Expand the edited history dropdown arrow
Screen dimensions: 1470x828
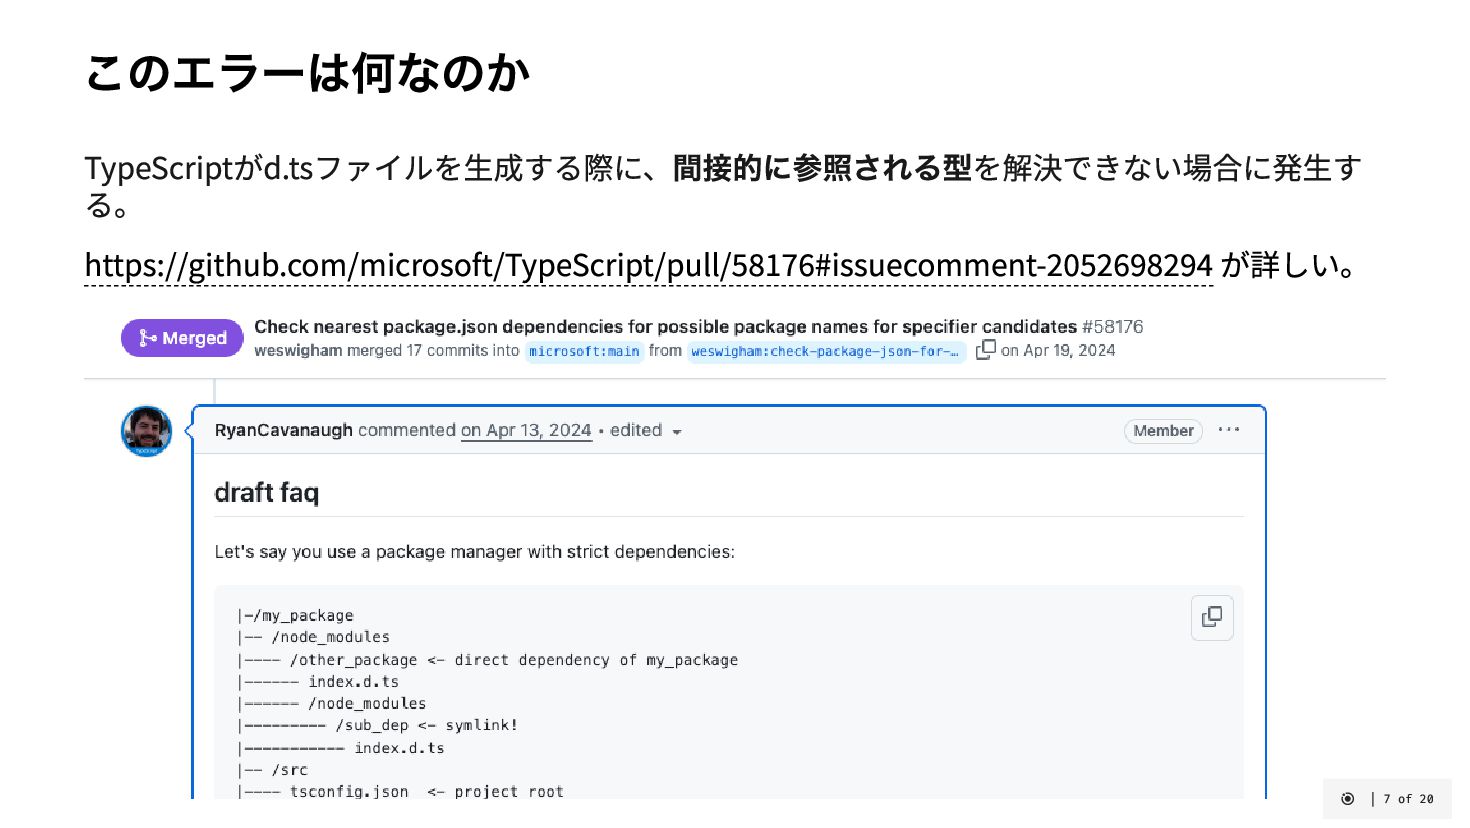pos(677,432)
